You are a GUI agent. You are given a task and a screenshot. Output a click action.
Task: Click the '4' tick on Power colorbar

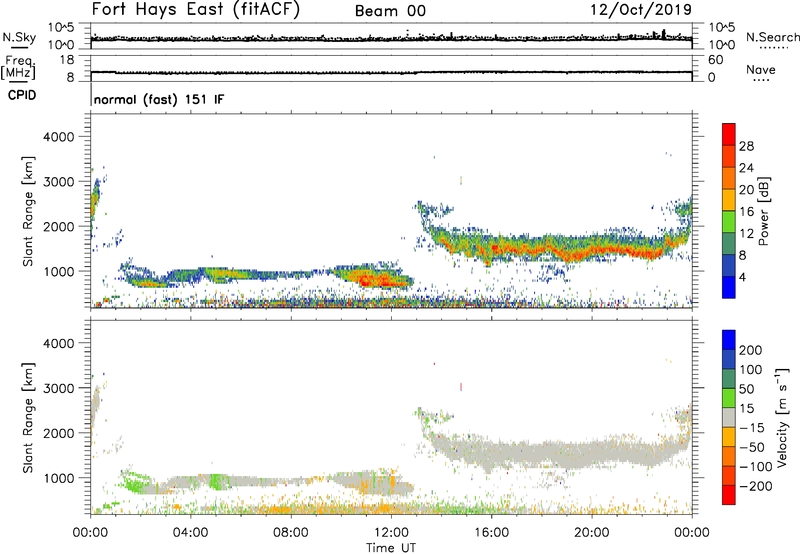[x=743, y=276]
